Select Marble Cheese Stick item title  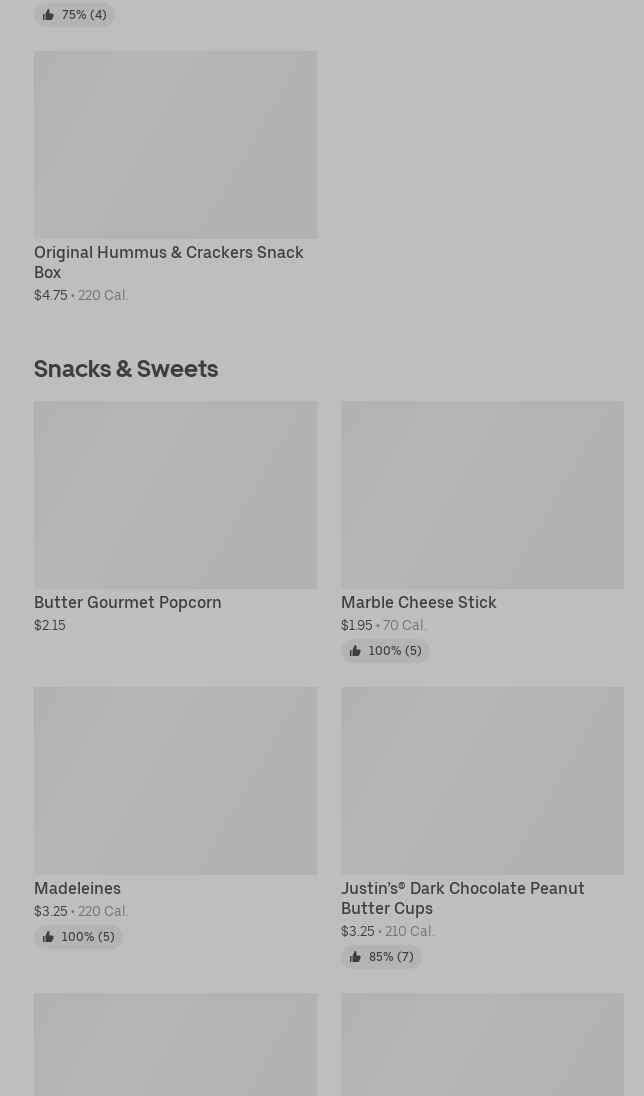(x=418, y=602)
